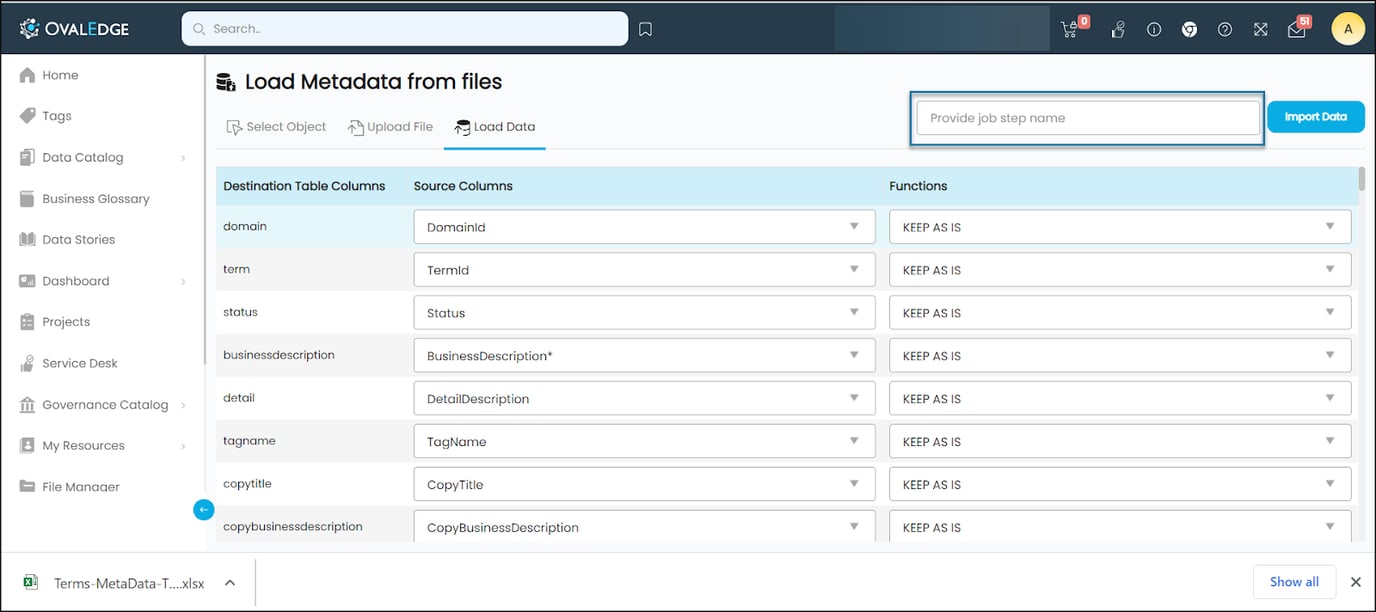Click the bookmark icon beside search
The width and height of the screenshot is (1376, 612).
pyautogui.click(x=646, y=29)
